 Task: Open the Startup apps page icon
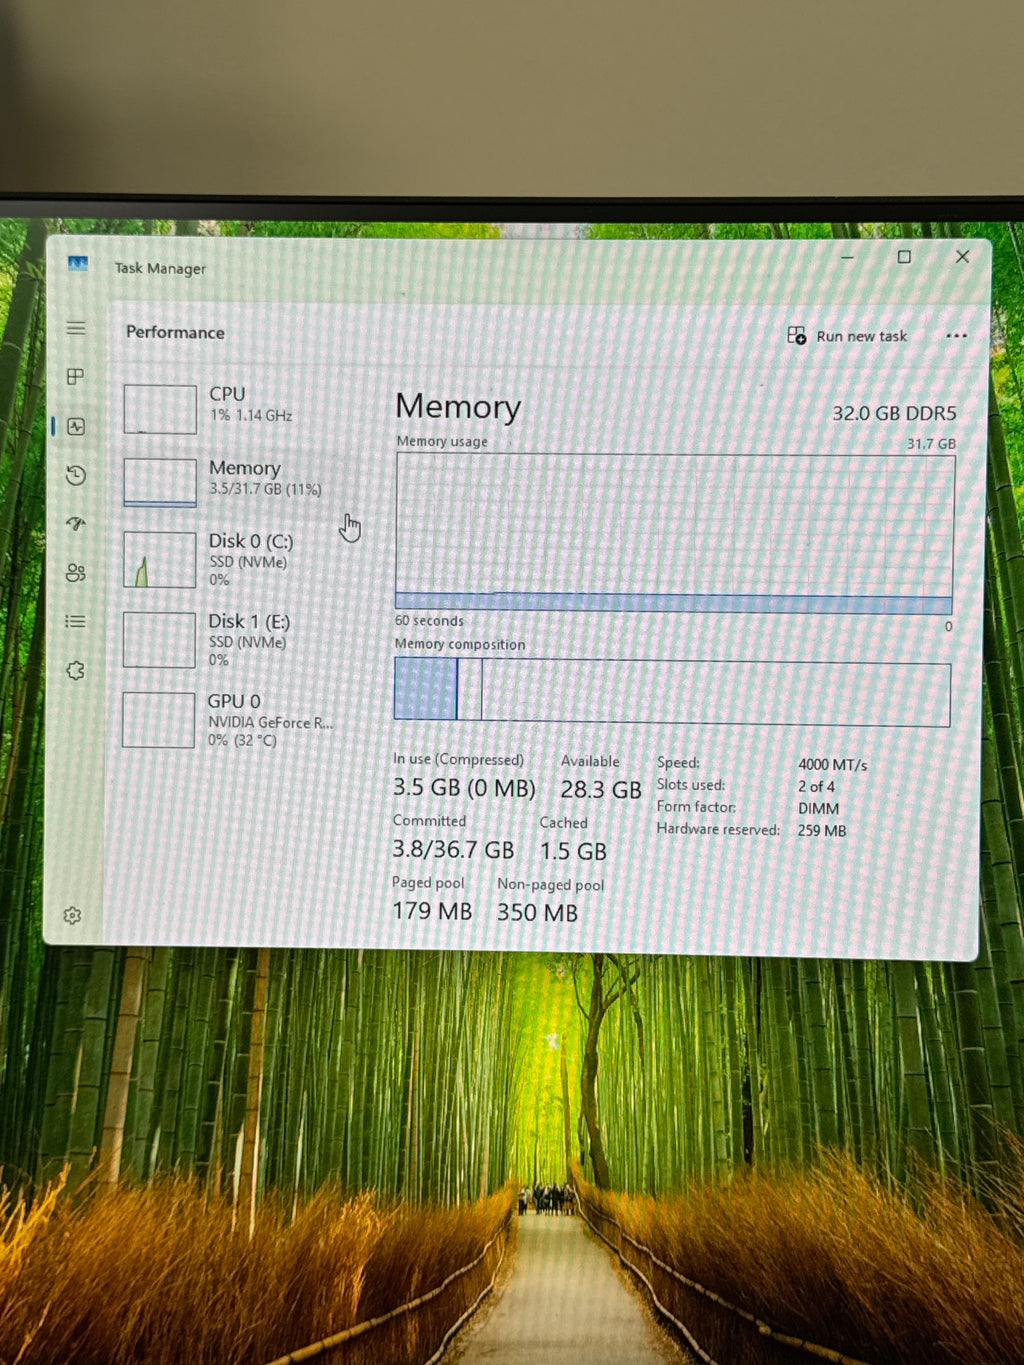[76, 523]
